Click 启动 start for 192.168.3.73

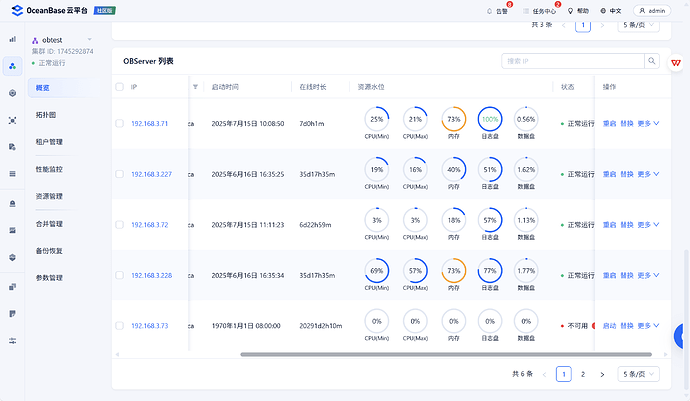point(609,326)
